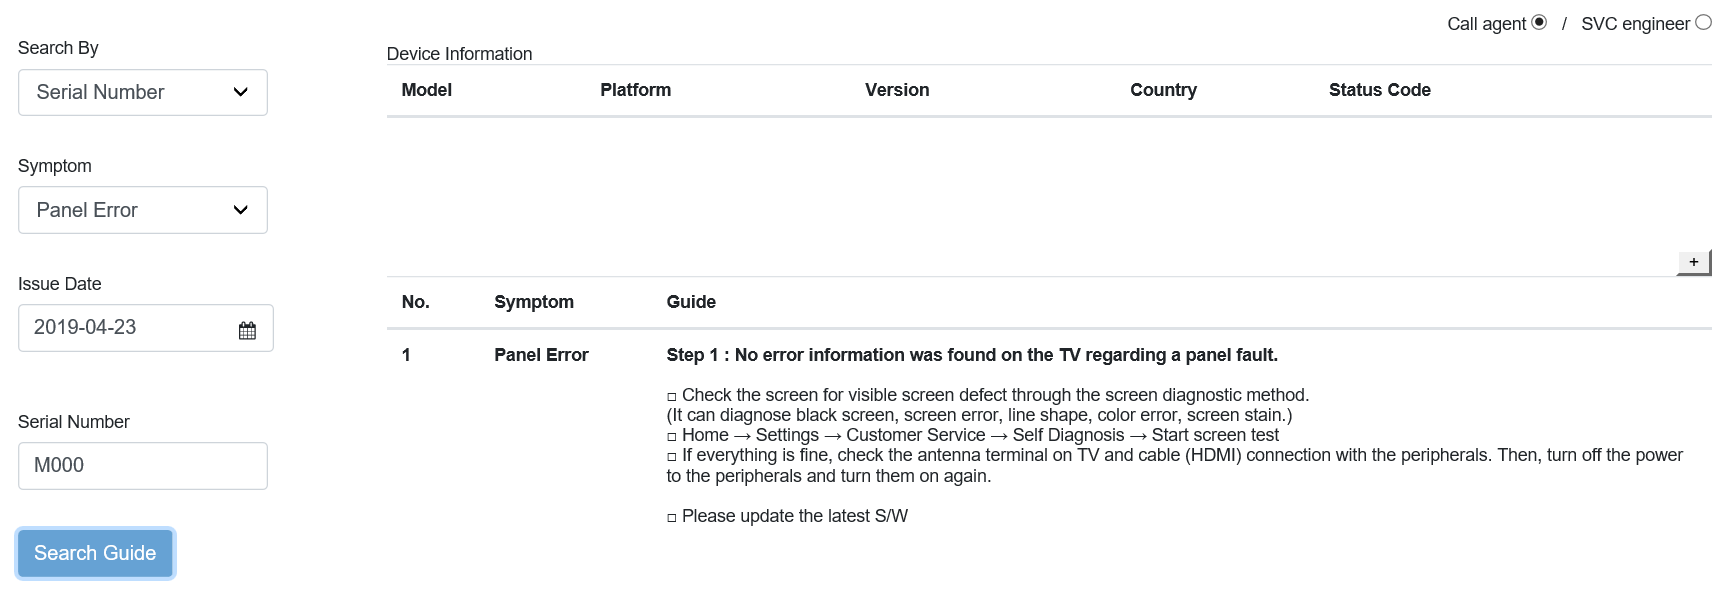Click the Symptom column header in the guide table
1727x598 pixels.
[x=534, y=302]
